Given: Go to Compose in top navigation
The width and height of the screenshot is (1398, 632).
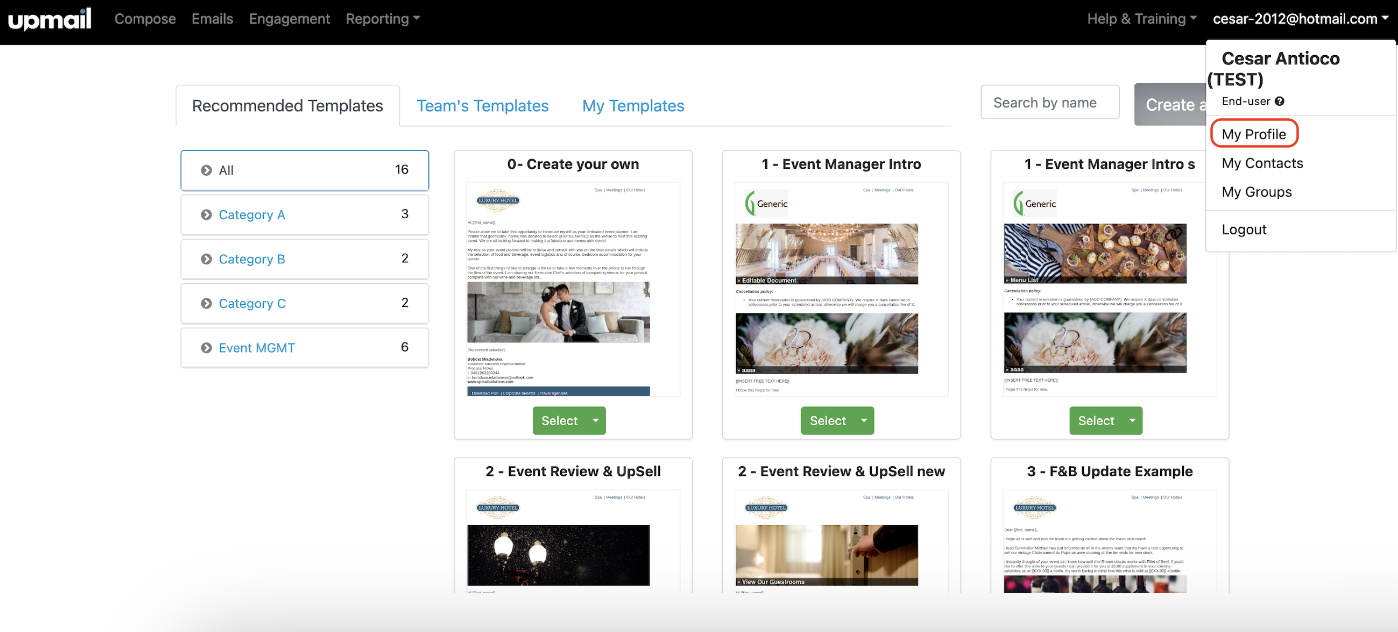Looking at the screenshot, I should [145, 19].
